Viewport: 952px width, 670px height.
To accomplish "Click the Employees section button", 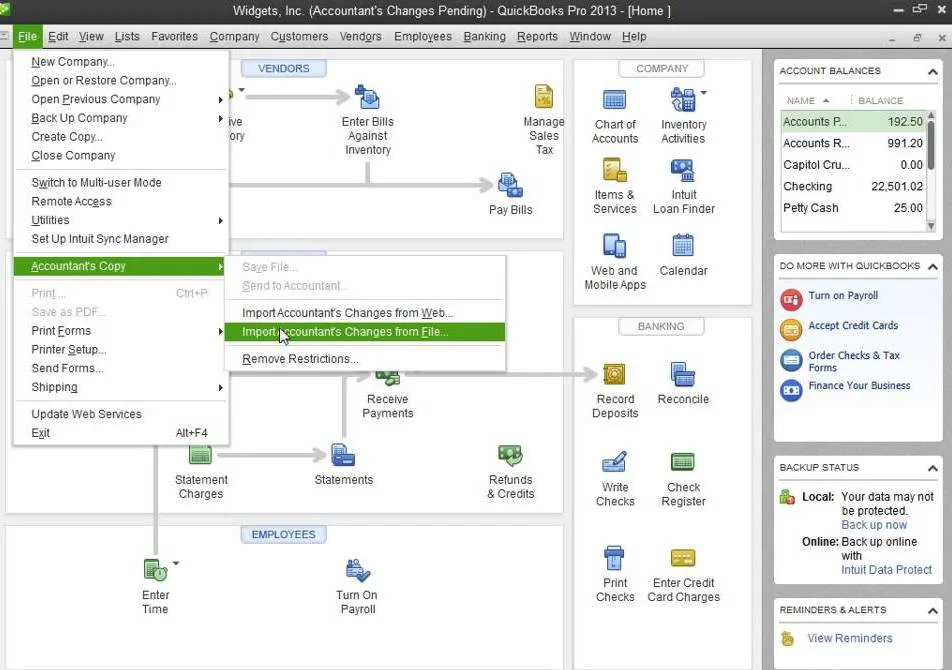I will (283, 535).
